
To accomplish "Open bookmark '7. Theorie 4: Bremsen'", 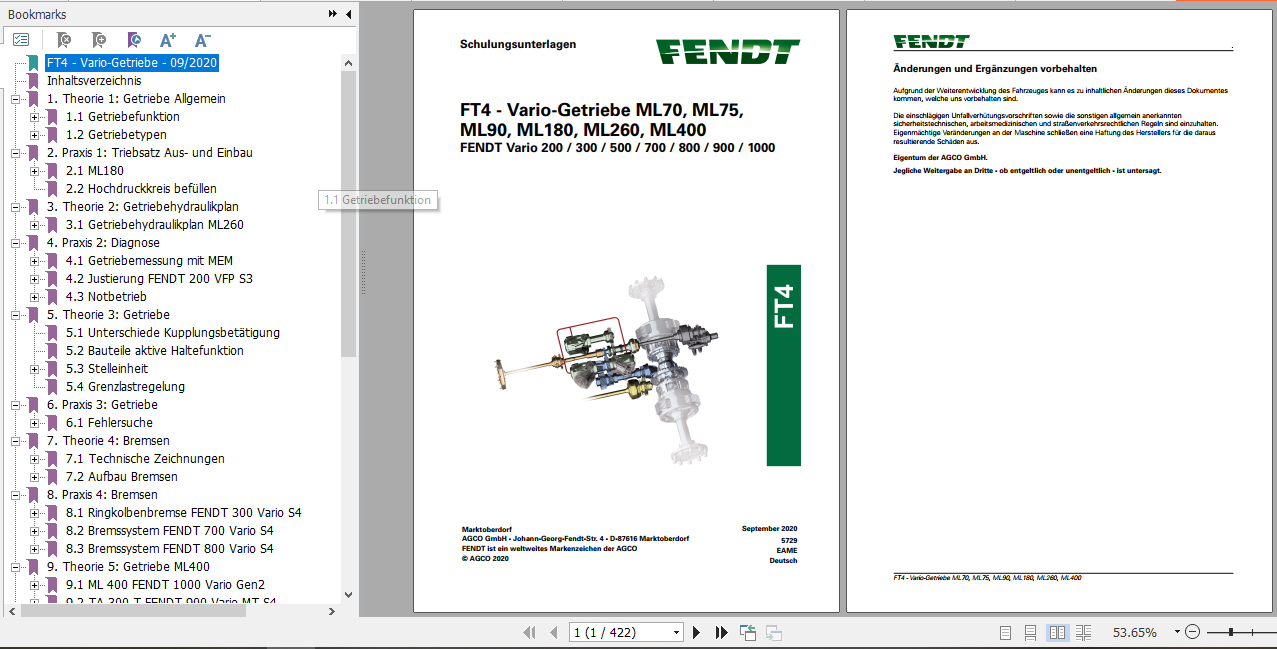I will 108,441.
